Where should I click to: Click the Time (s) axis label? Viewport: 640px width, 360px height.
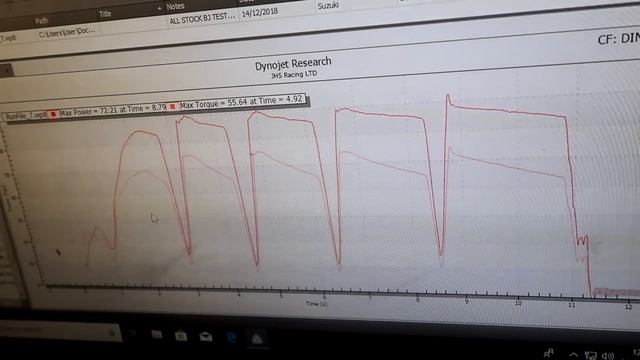316,304
